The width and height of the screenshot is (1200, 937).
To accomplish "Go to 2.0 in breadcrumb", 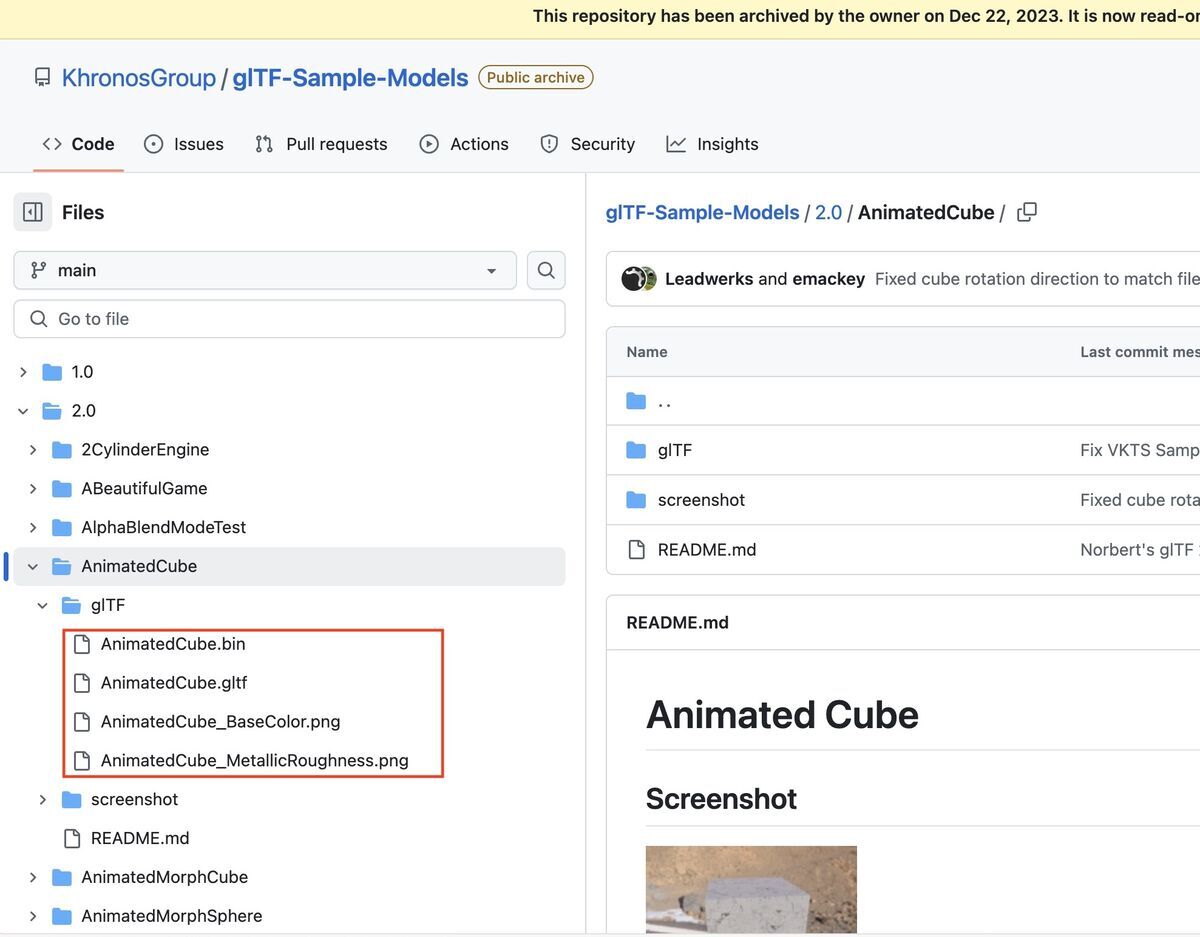I will tap(829, 212).
